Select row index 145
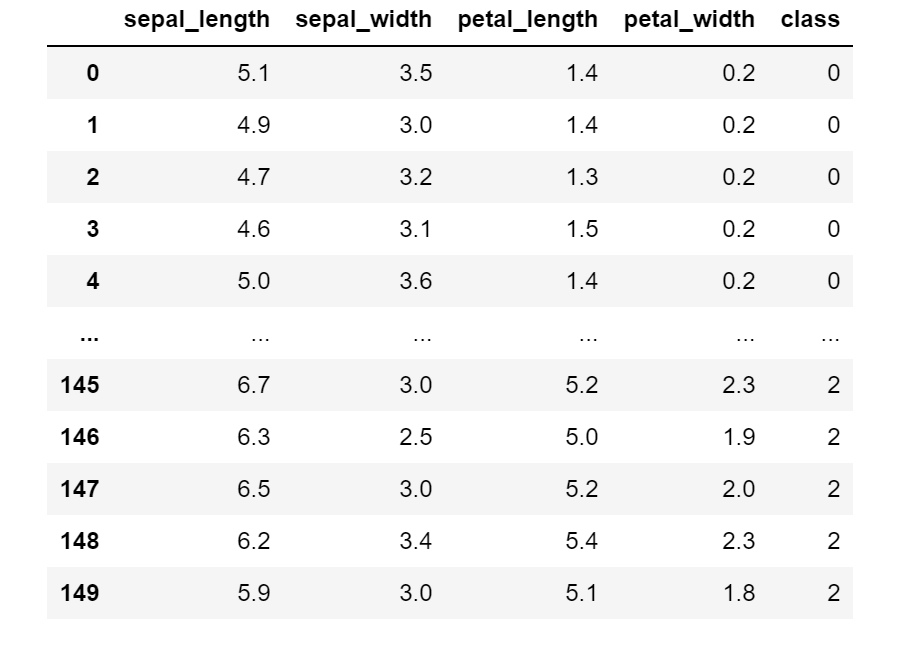 point(80,385)
